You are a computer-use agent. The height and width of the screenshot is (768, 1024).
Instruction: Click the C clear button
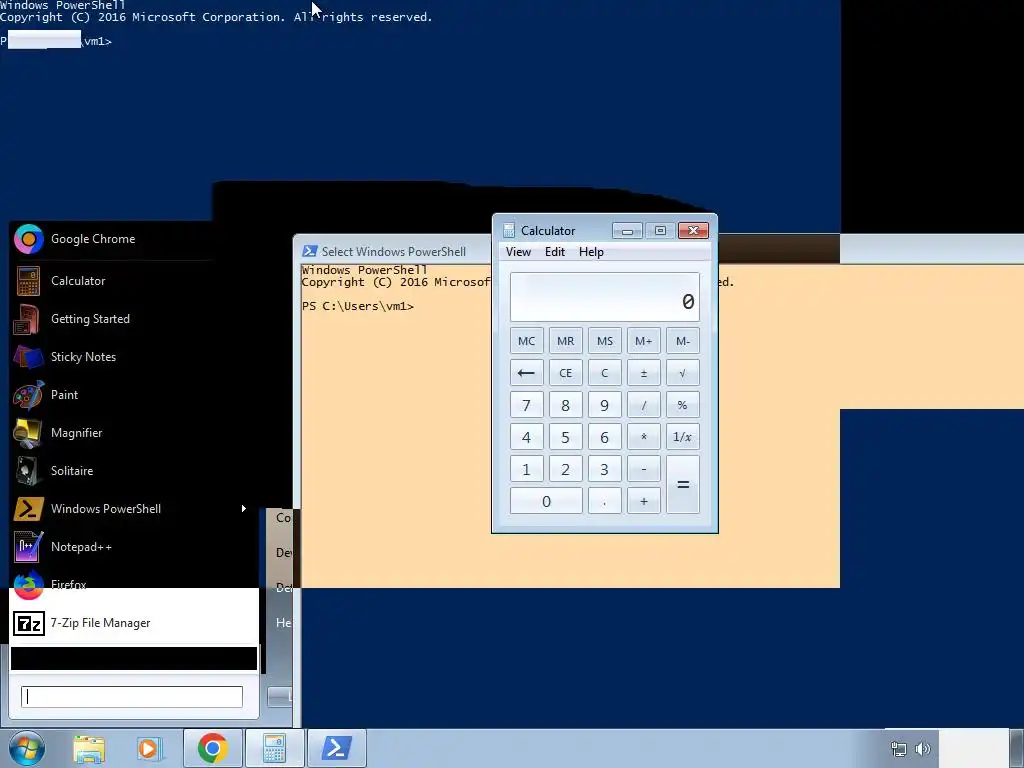pos(605,373)
